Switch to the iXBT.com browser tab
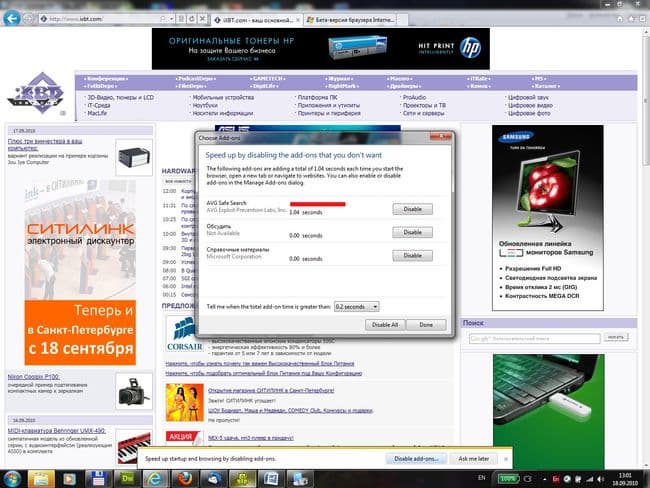 tap(256, 20)
